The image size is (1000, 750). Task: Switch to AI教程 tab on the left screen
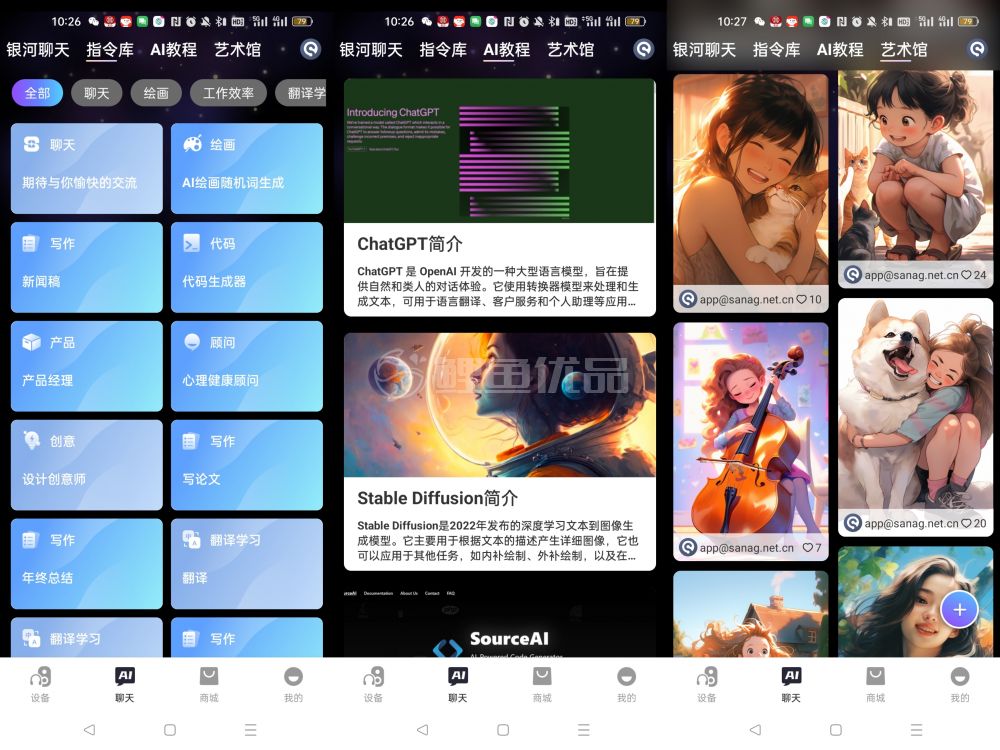coord(173,50)
